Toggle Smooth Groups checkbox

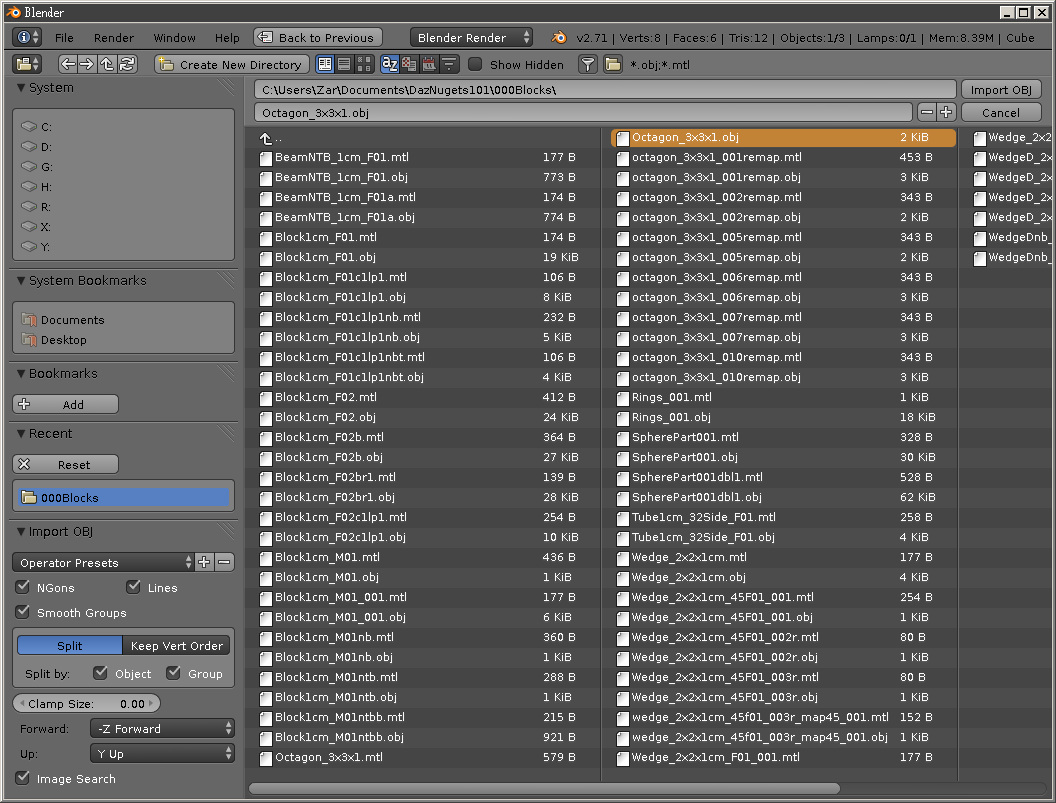pyautogui.click(x=23, y=612)
